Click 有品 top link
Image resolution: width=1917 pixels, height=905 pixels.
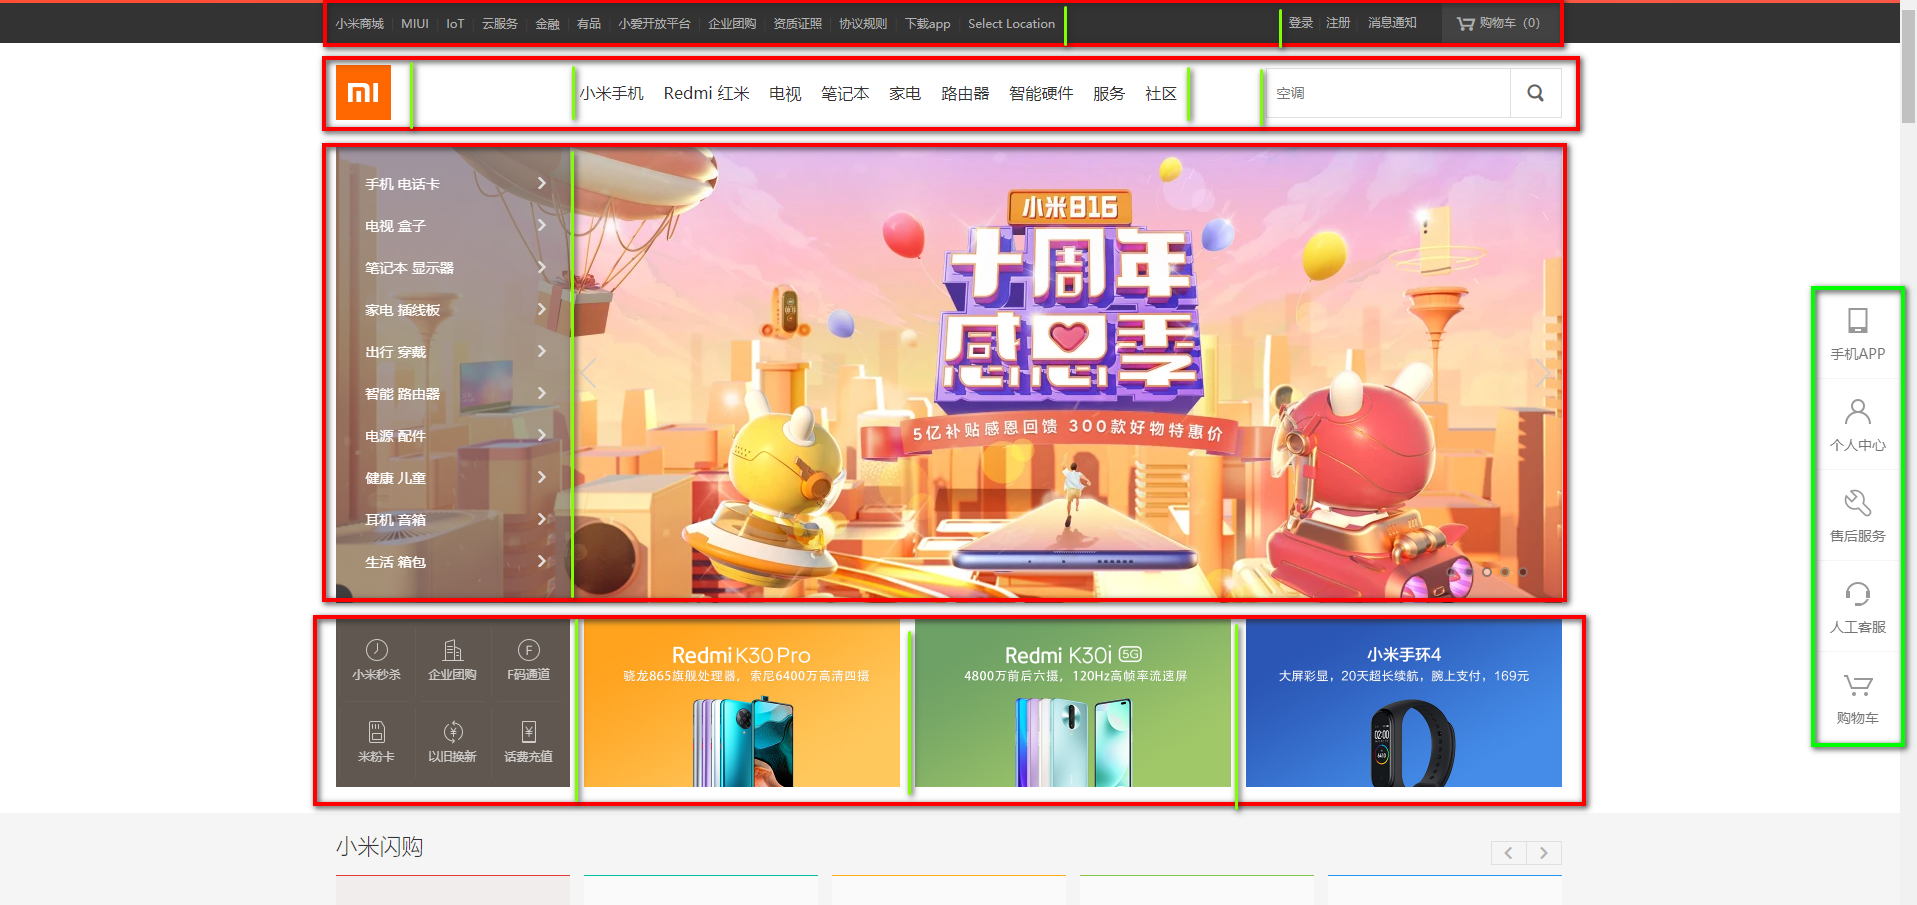pyautogui.click(x=589, y=23)
